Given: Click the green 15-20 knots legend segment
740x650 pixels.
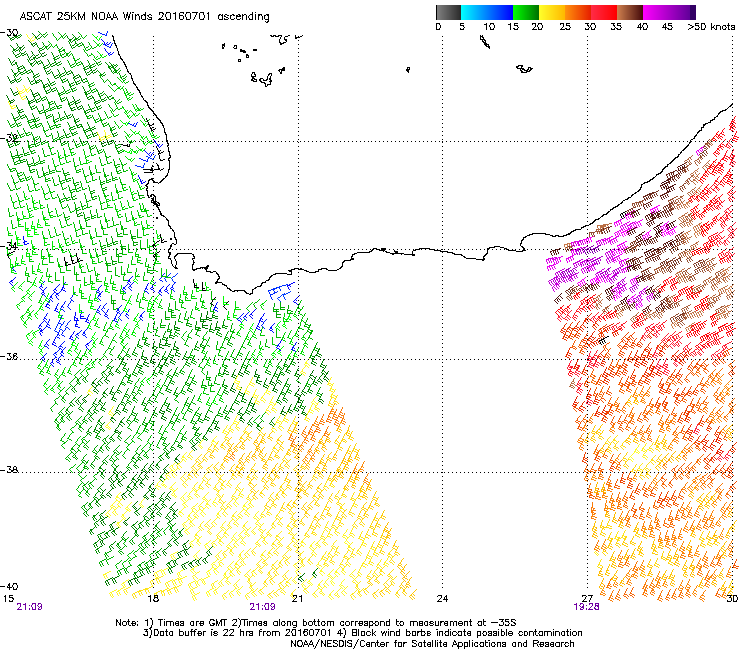Looking at the screenshot, I should tap(526, 12).
